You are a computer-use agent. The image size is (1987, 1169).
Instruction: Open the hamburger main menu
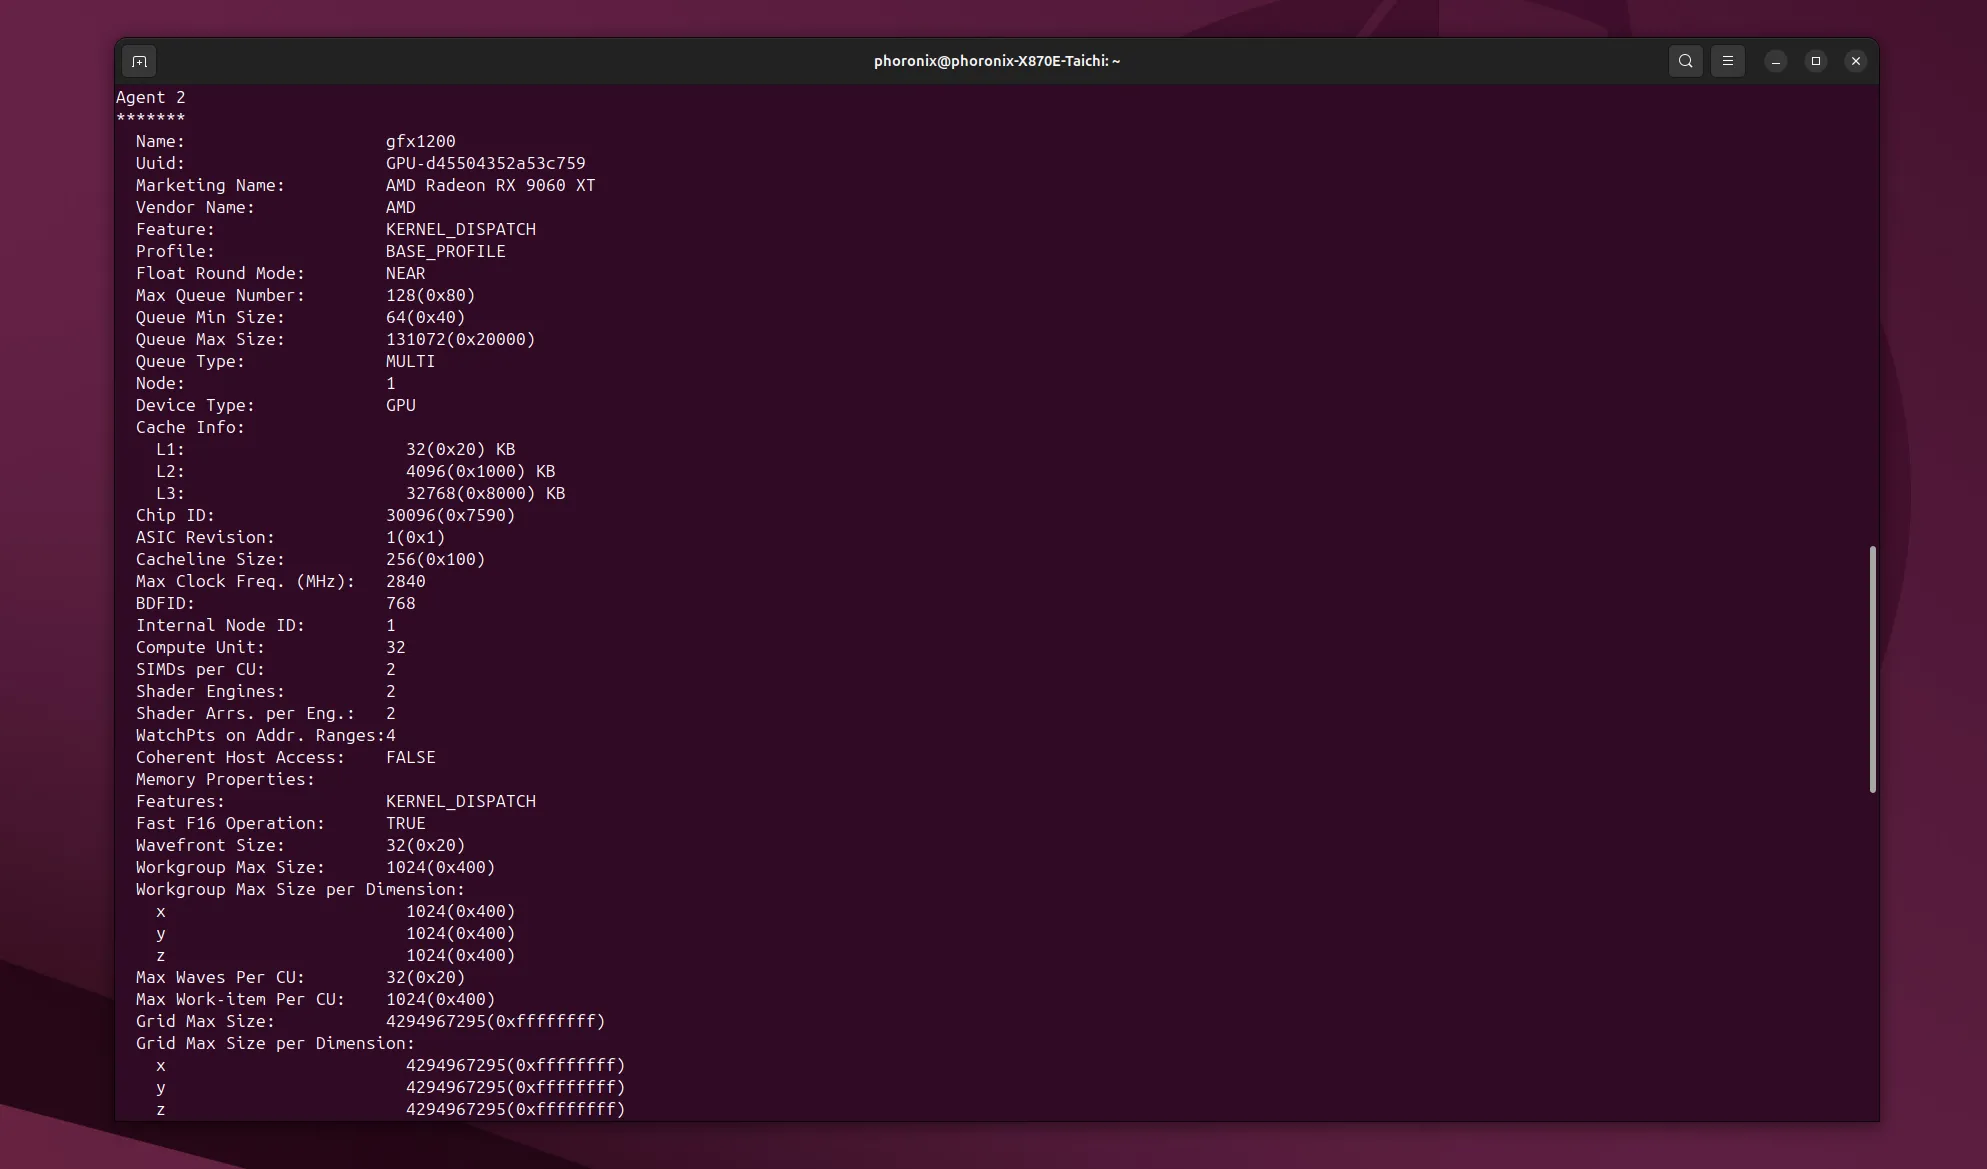click(1727, 61)
